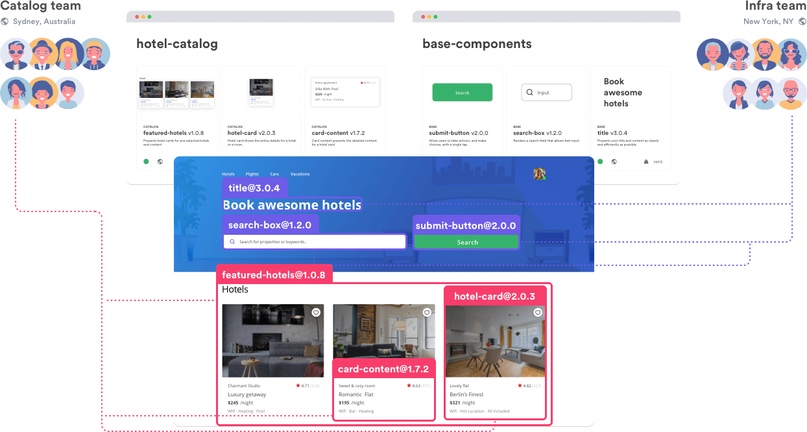Favorite the Luxury getaway hotel with heart icon
The image size is (807, 432).
[x=316, y=313]
